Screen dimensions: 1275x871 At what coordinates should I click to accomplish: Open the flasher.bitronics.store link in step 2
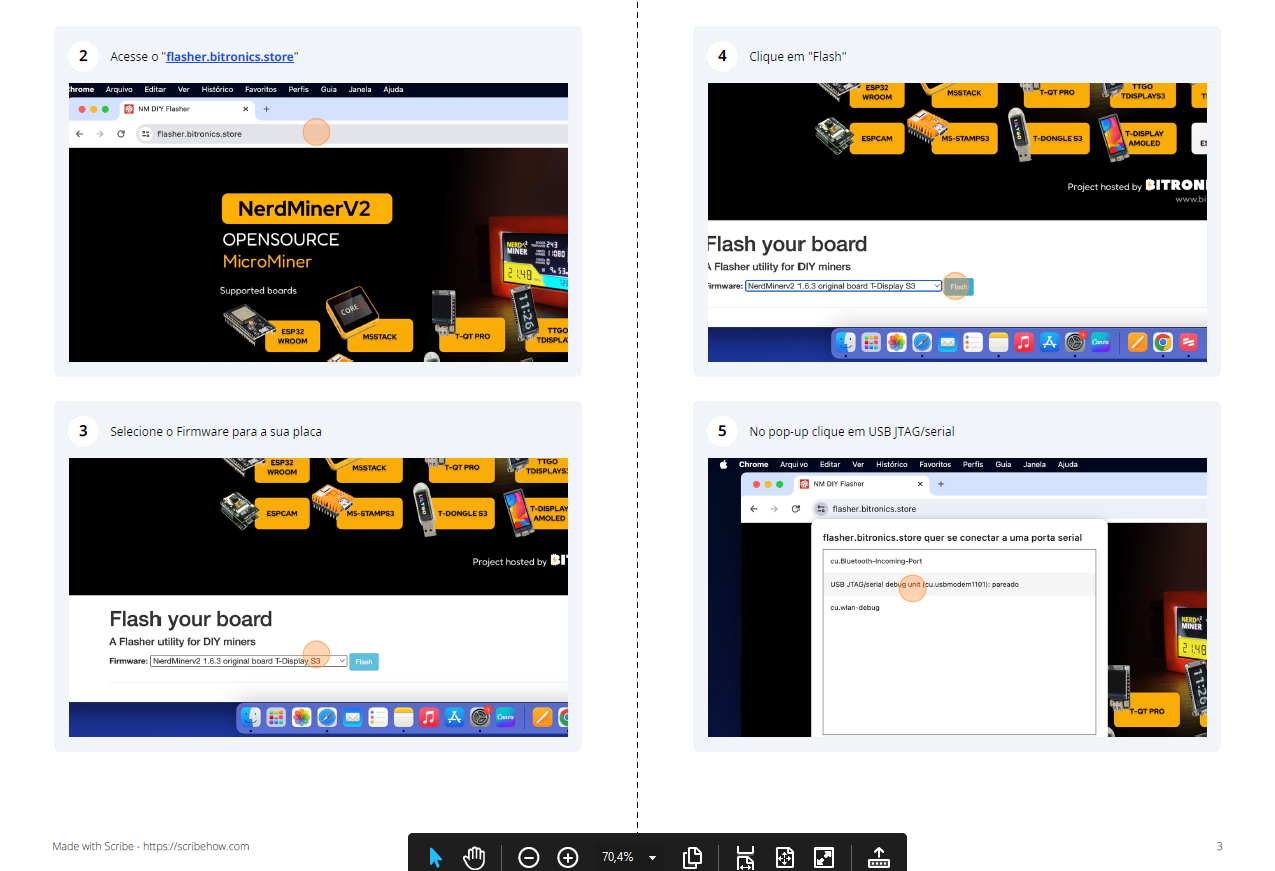tap(230, 57)
